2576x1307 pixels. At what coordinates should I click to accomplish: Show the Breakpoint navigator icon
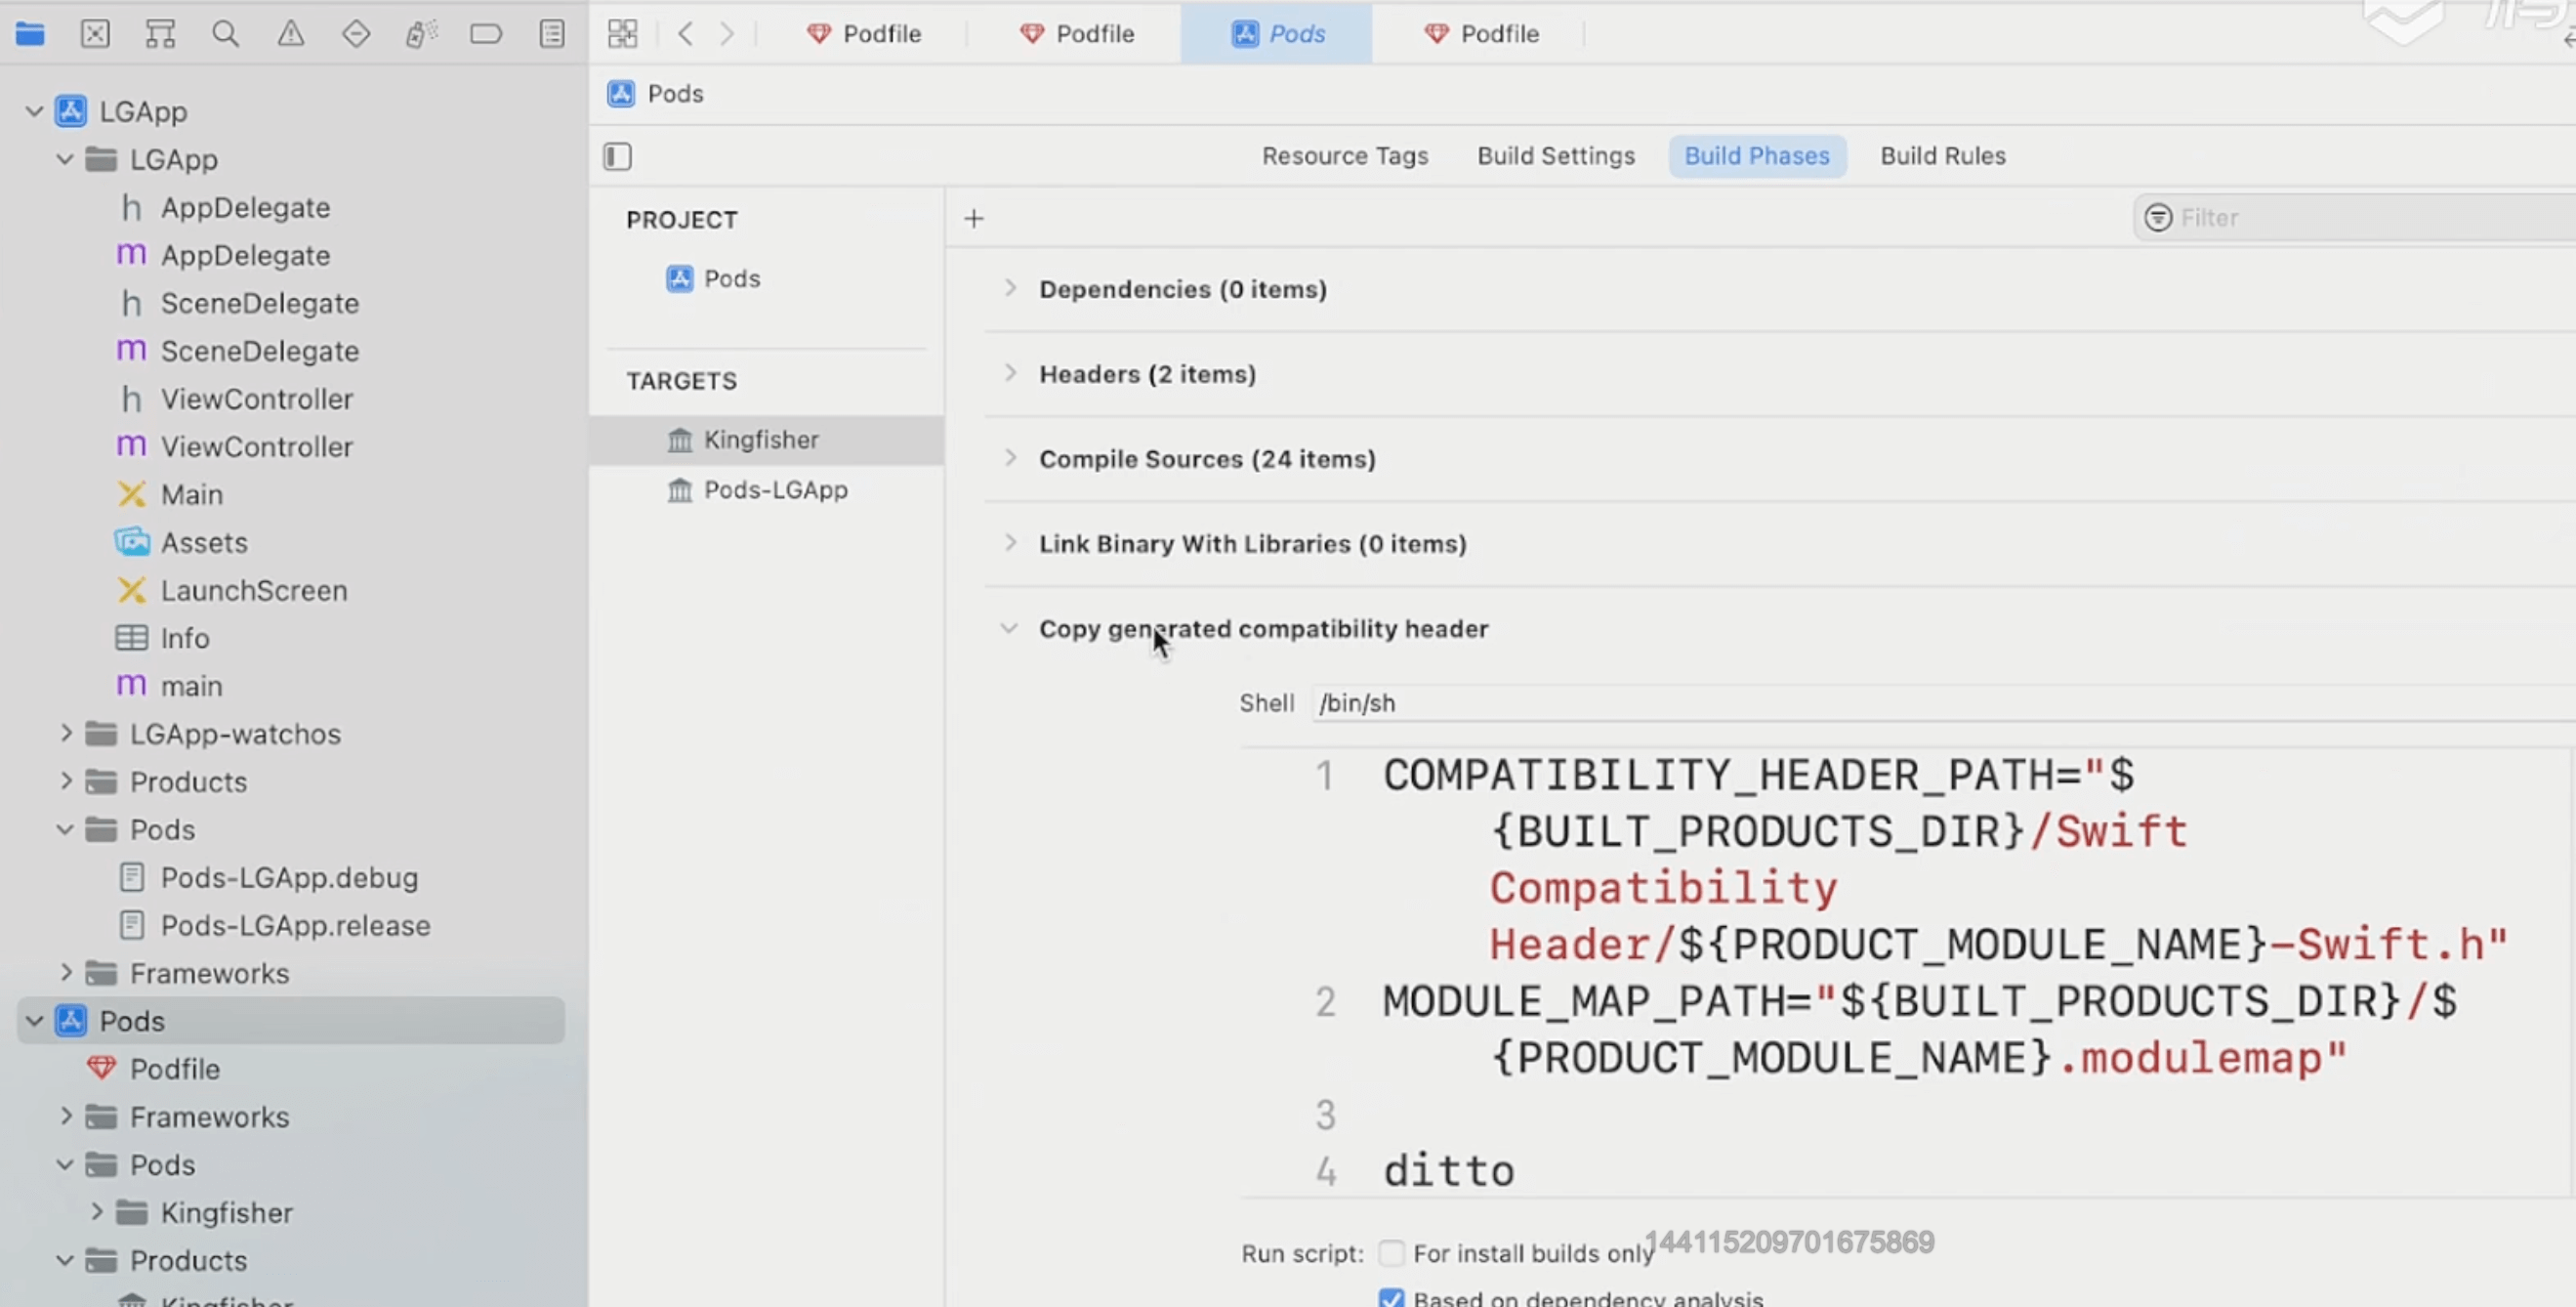click(x=486, y=34)
